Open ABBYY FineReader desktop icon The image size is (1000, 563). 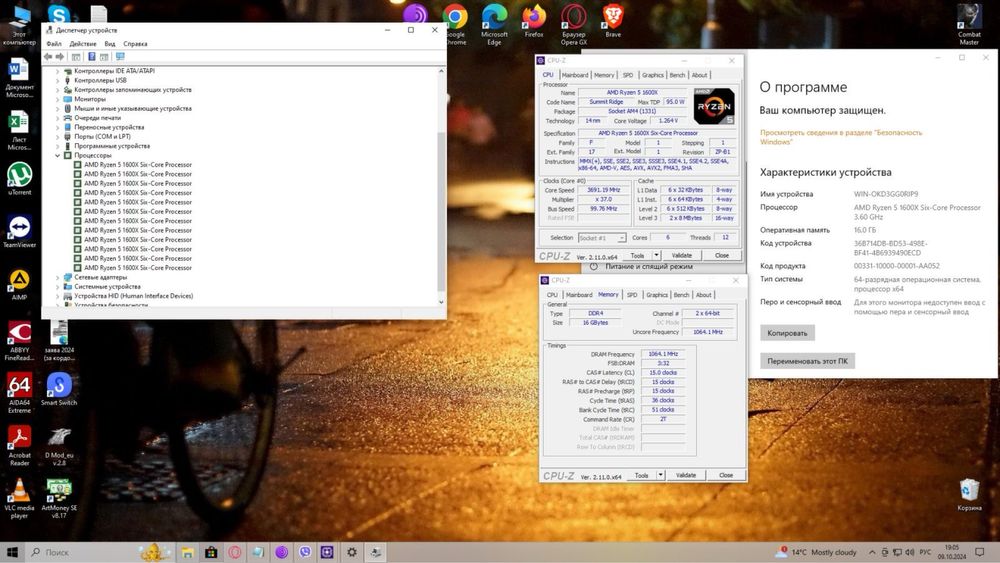click(19, 340)
